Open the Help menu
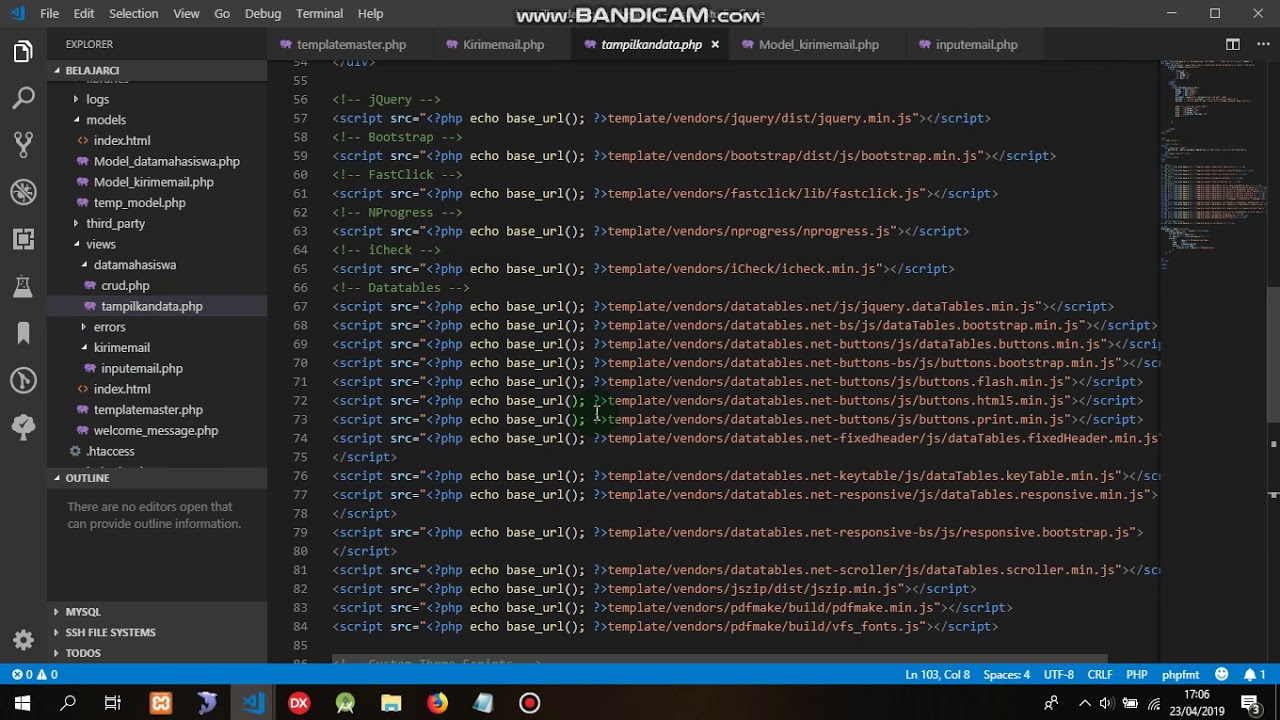Screen dimensions: 1280x720 [x=370, y=13]
